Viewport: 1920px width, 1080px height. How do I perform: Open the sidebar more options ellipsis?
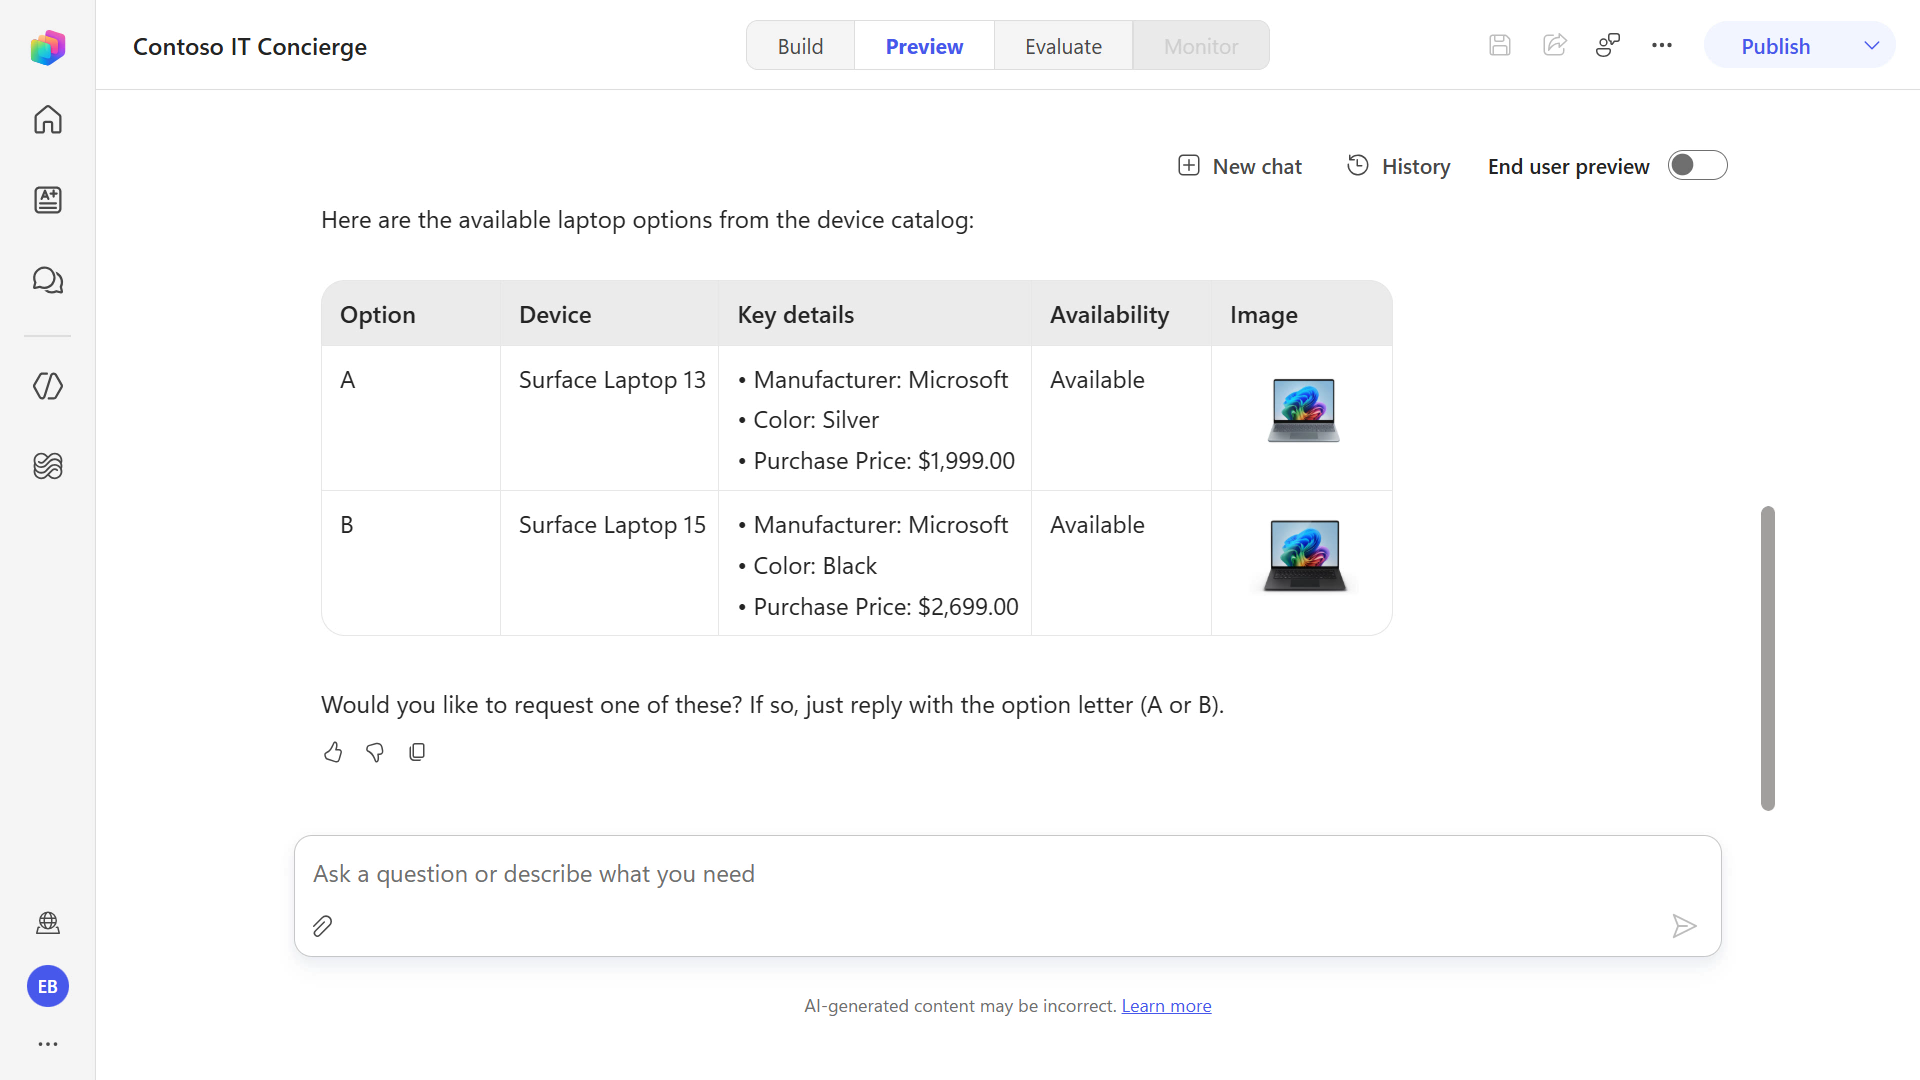47,1044
